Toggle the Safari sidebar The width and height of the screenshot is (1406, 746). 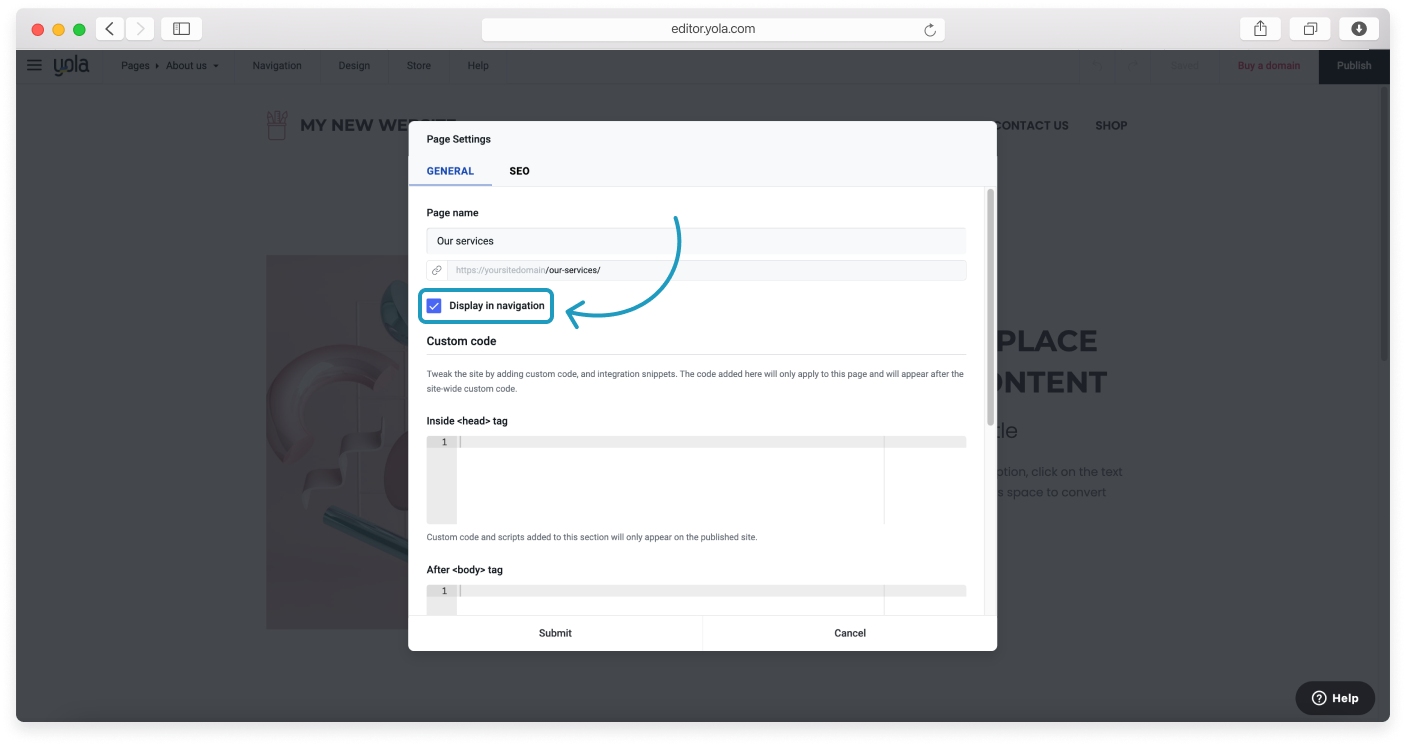coord(181,29)
